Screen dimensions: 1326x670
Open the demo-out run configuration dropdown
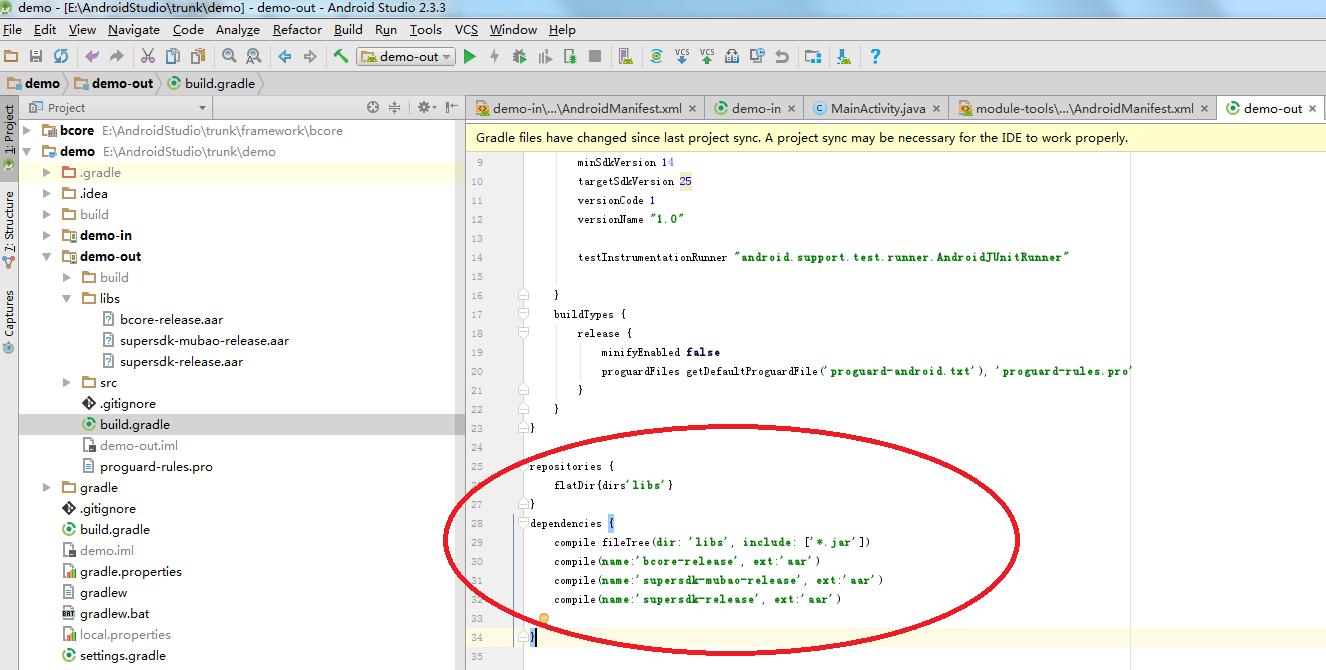point(405,56)
